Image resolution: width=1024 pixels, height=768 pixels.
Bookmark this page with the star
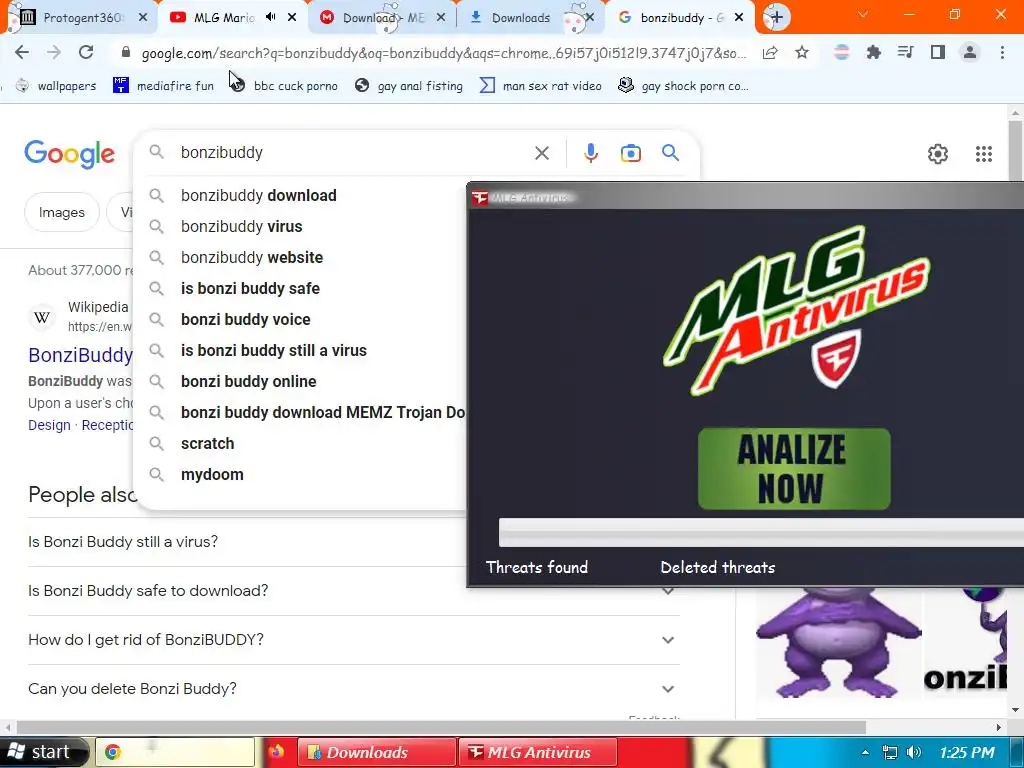point(802,52)
